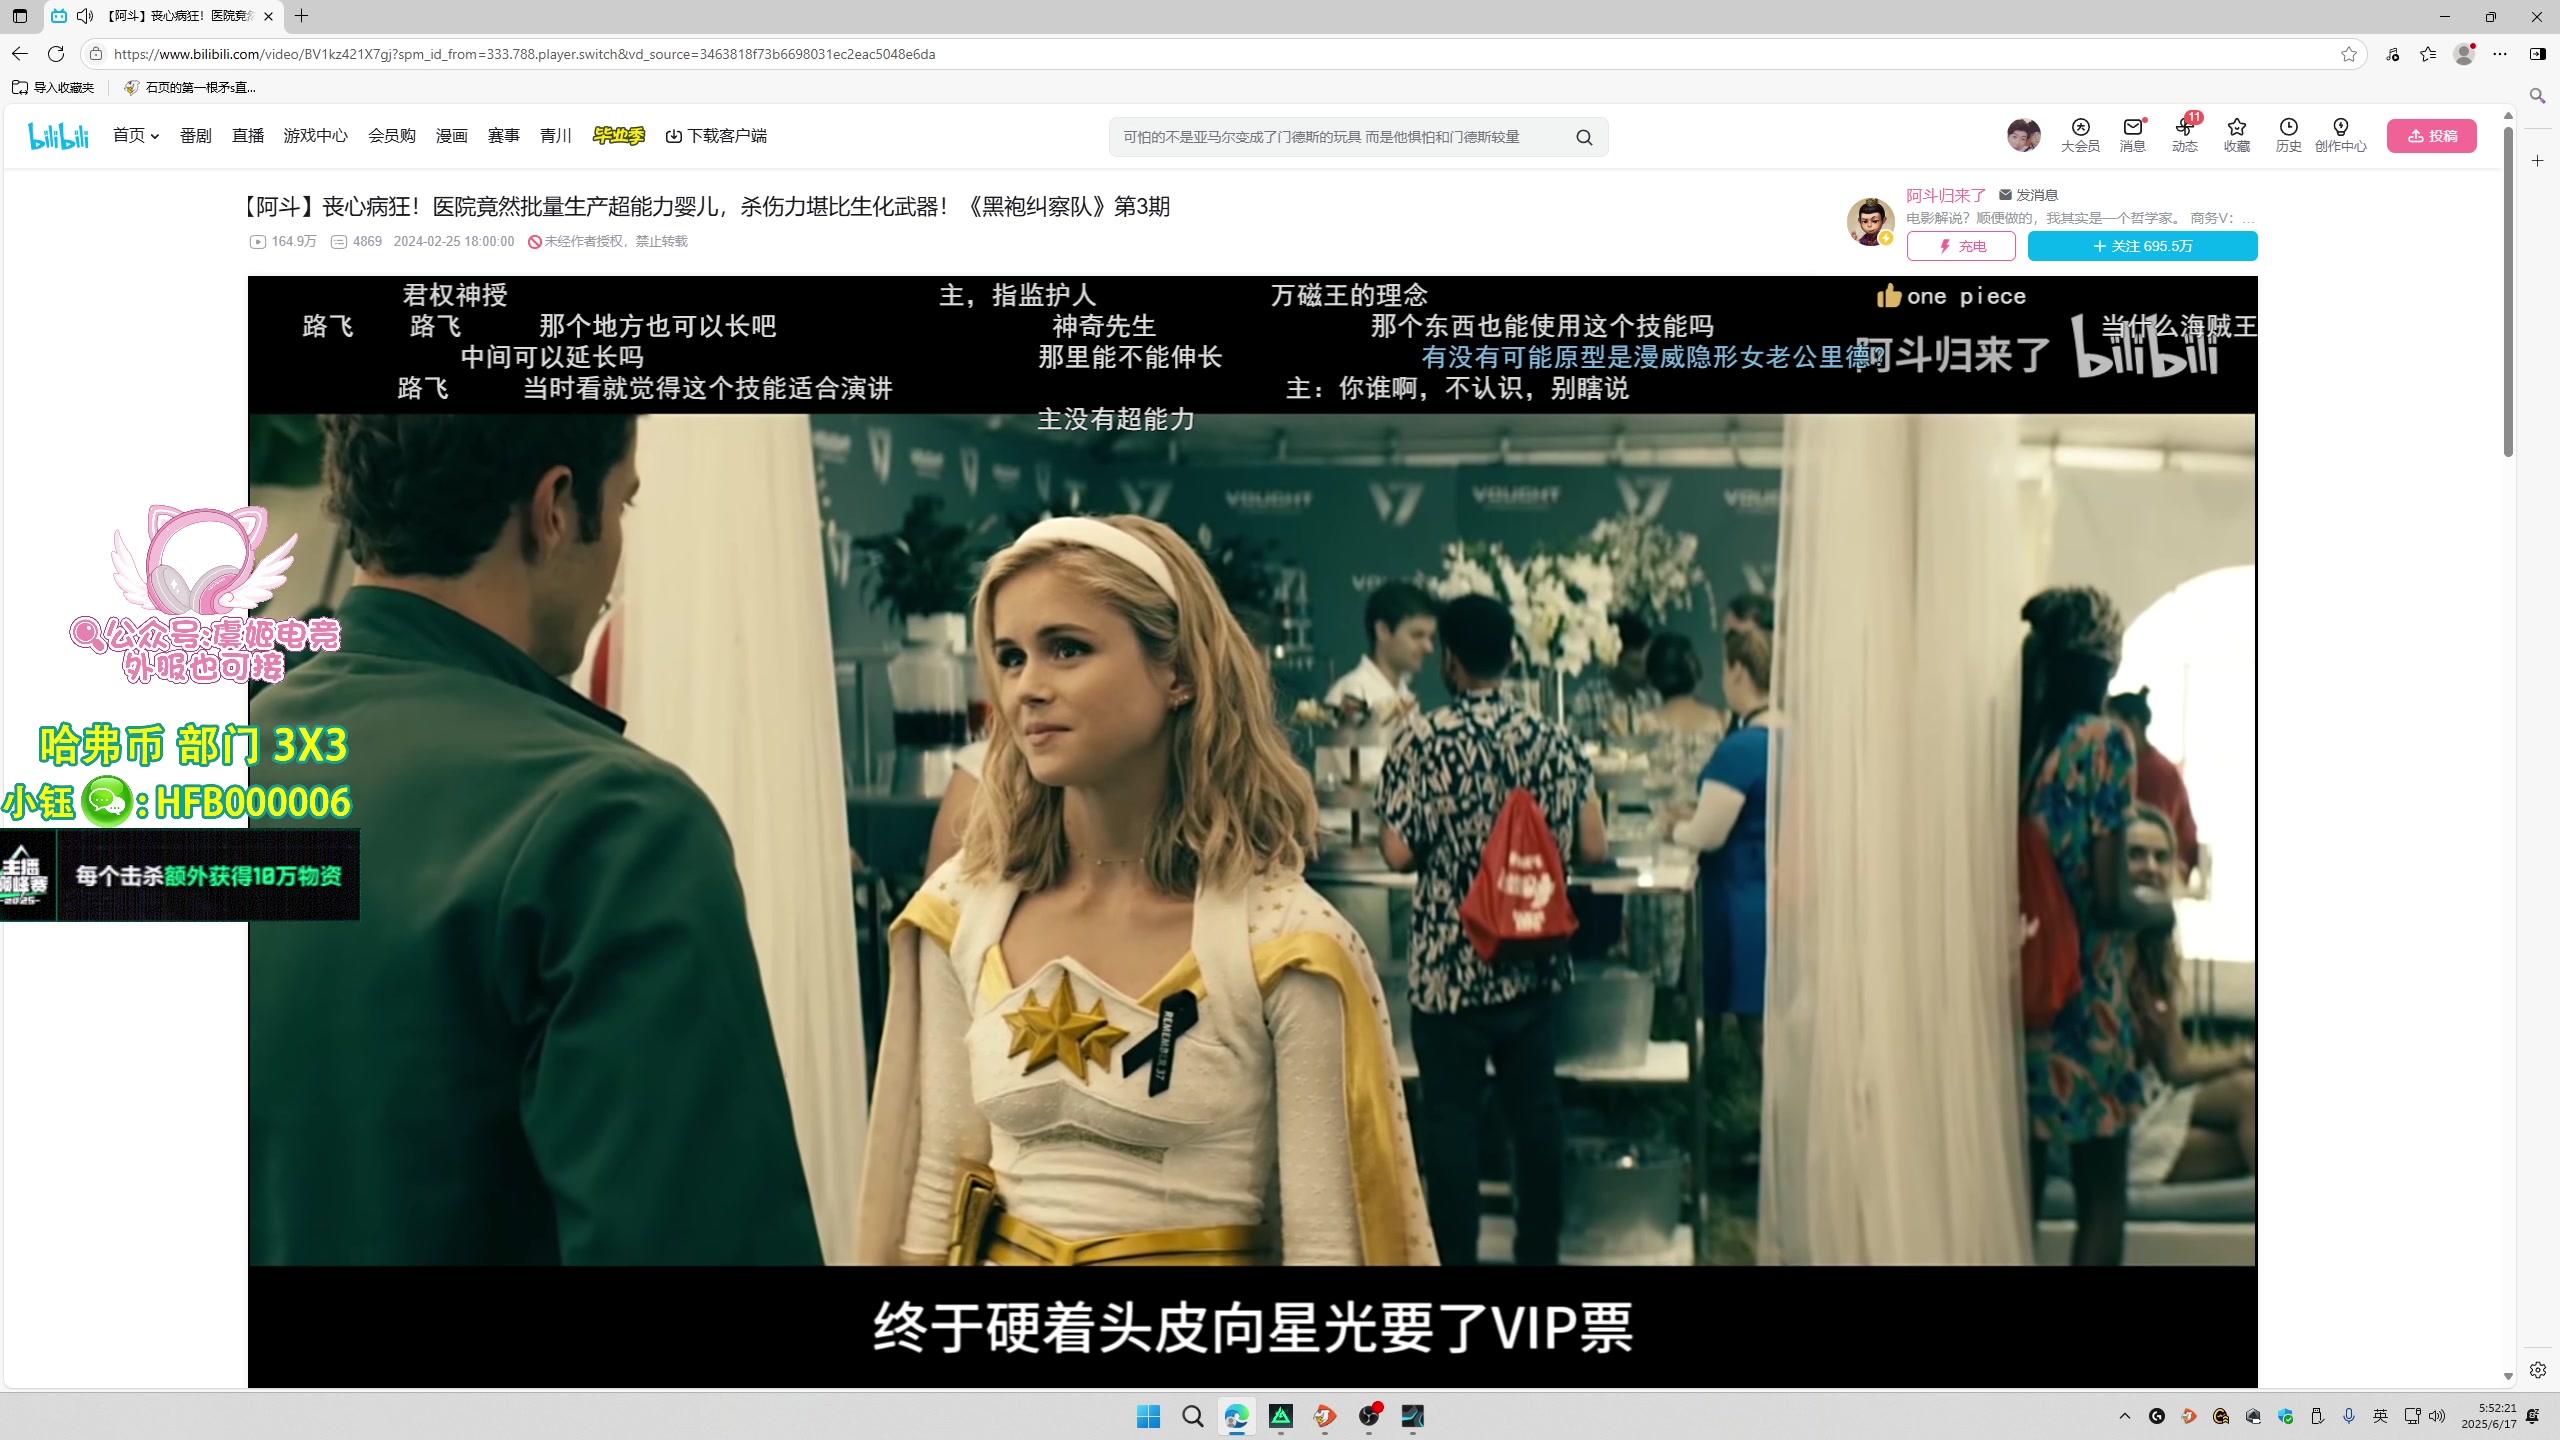The width and height of the screenshot is (2560, 1440).
Task: Click the uploader's avatar thumbnail
Action: [x=1870, y=221]
